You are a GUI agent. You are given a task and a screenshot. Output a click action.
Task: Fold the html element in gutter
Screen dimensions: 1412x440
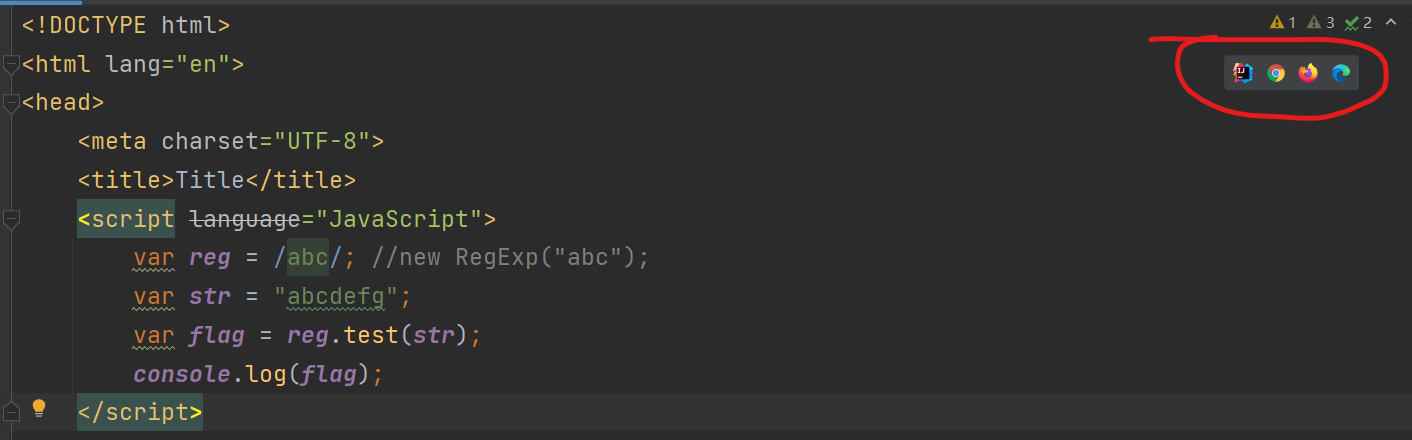tap(11, 65)
